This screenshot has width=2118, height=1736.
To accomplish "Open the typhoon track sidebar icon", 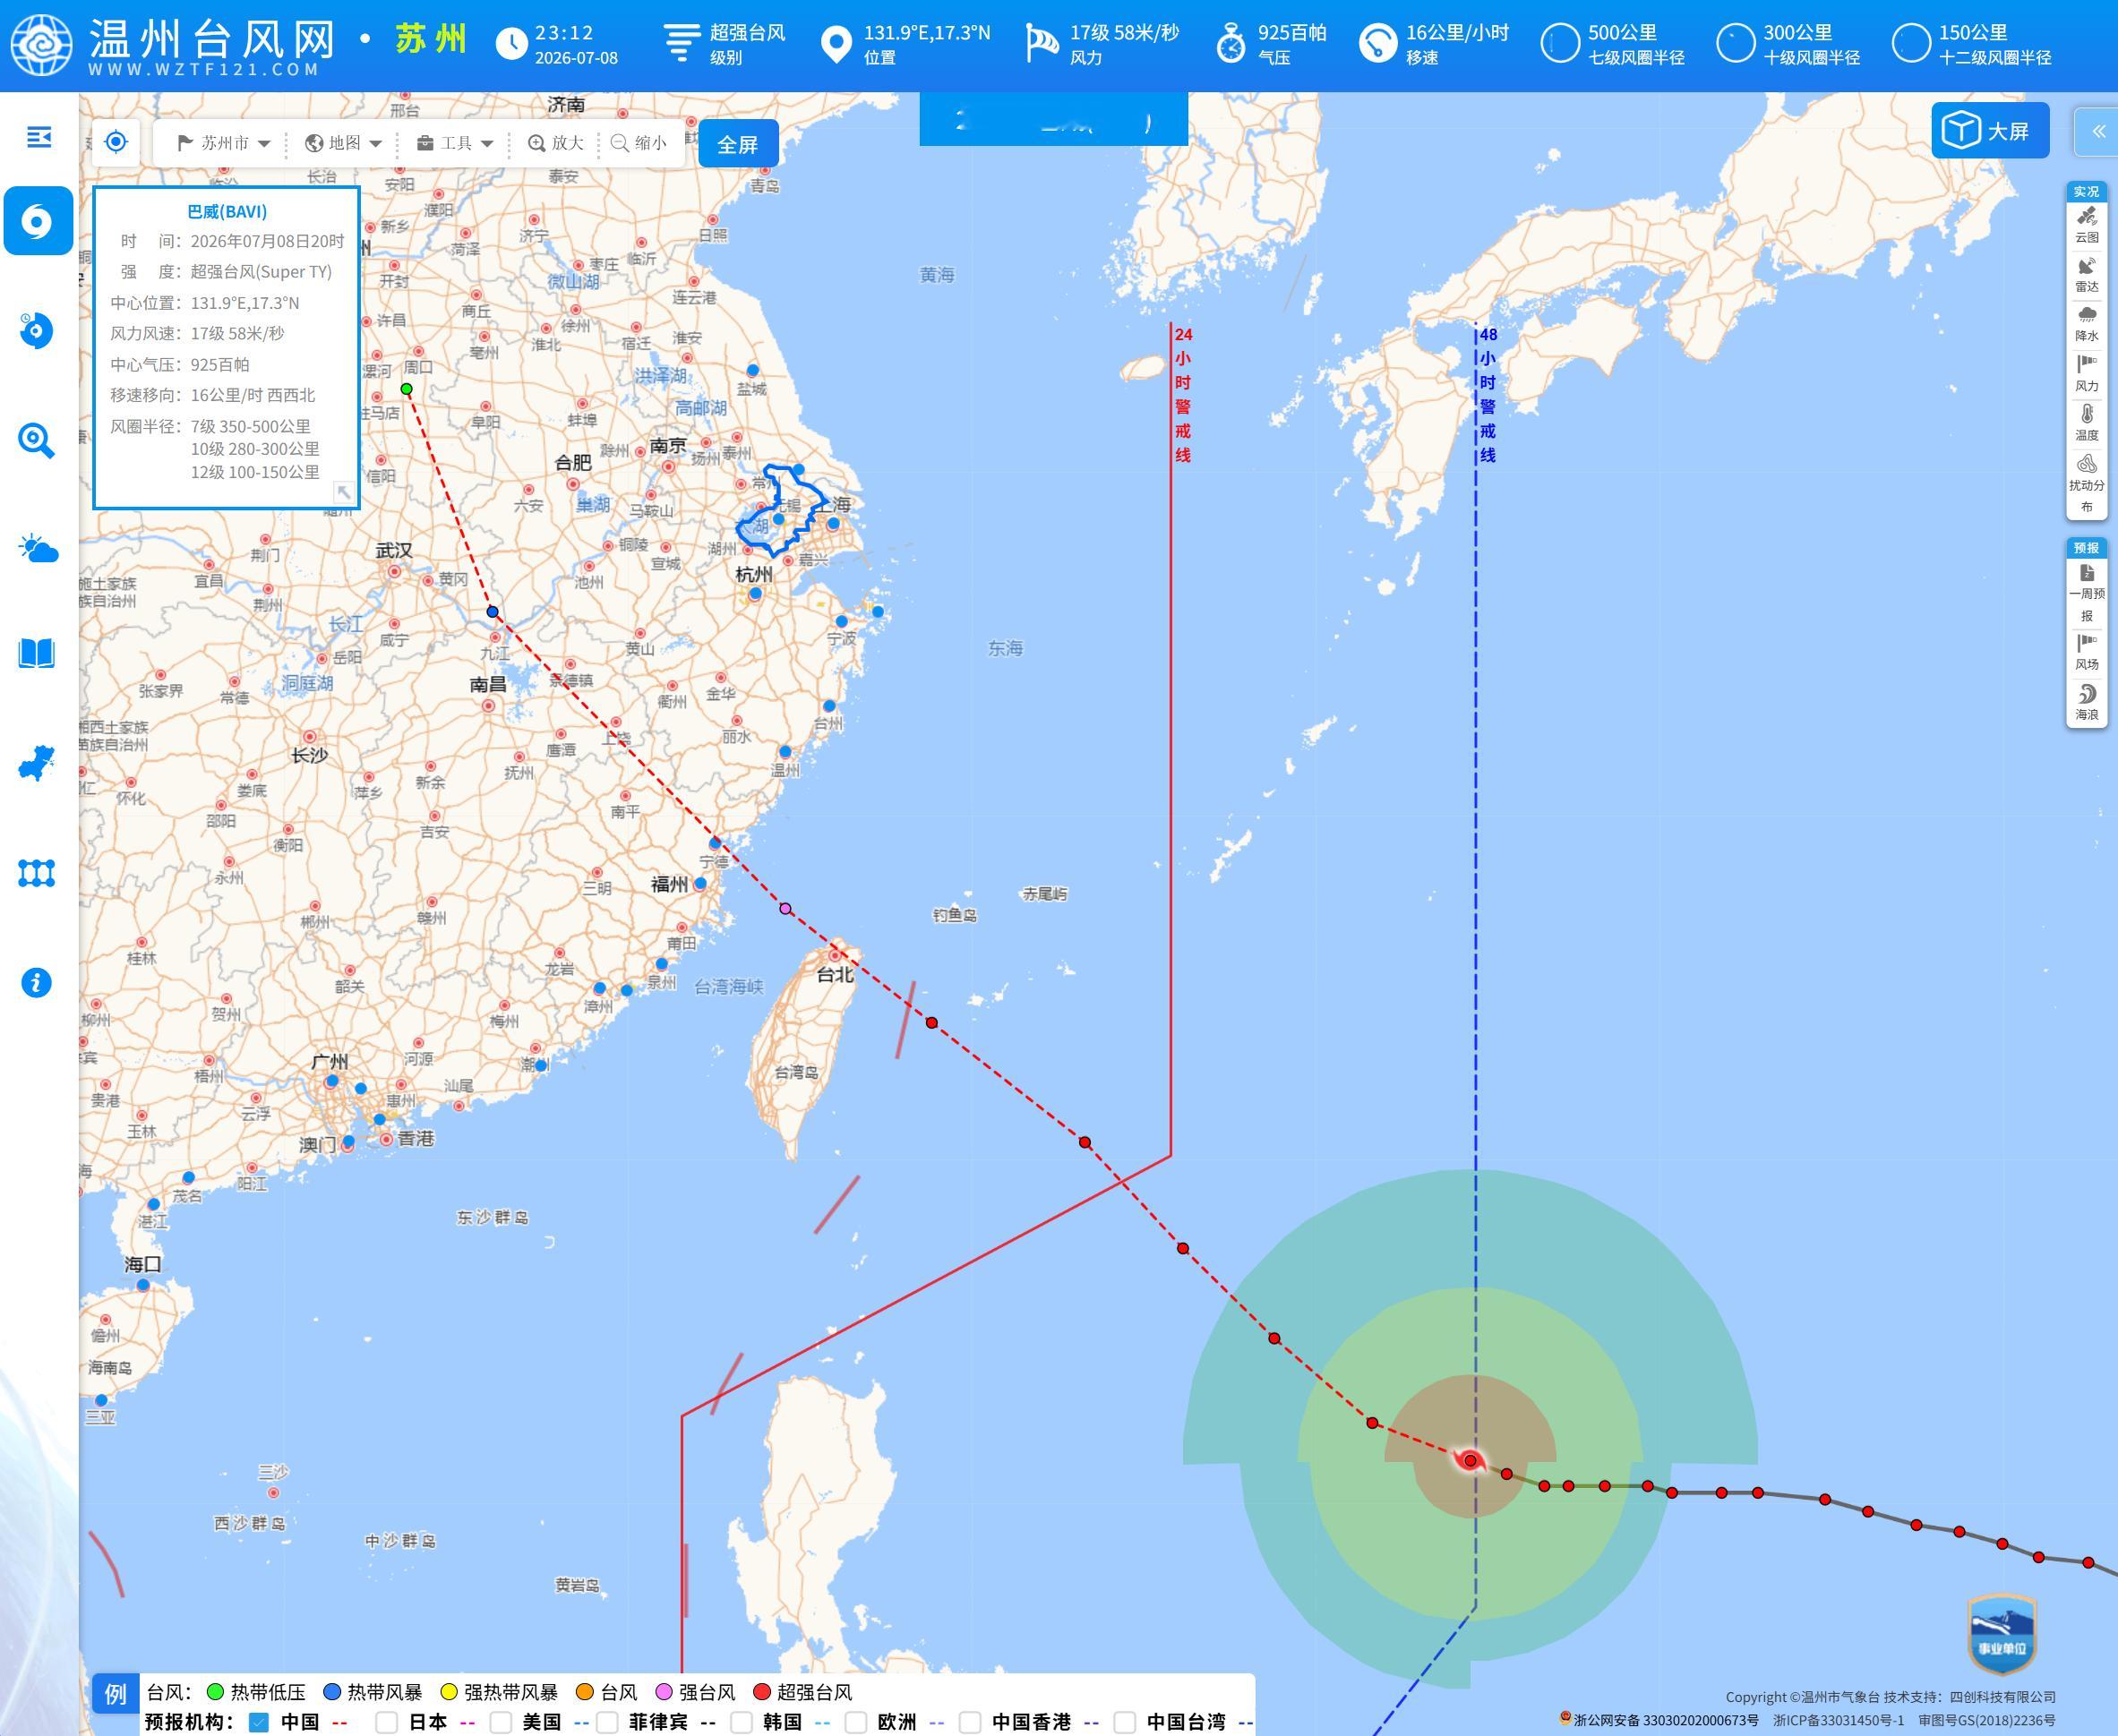I will 38,221.
